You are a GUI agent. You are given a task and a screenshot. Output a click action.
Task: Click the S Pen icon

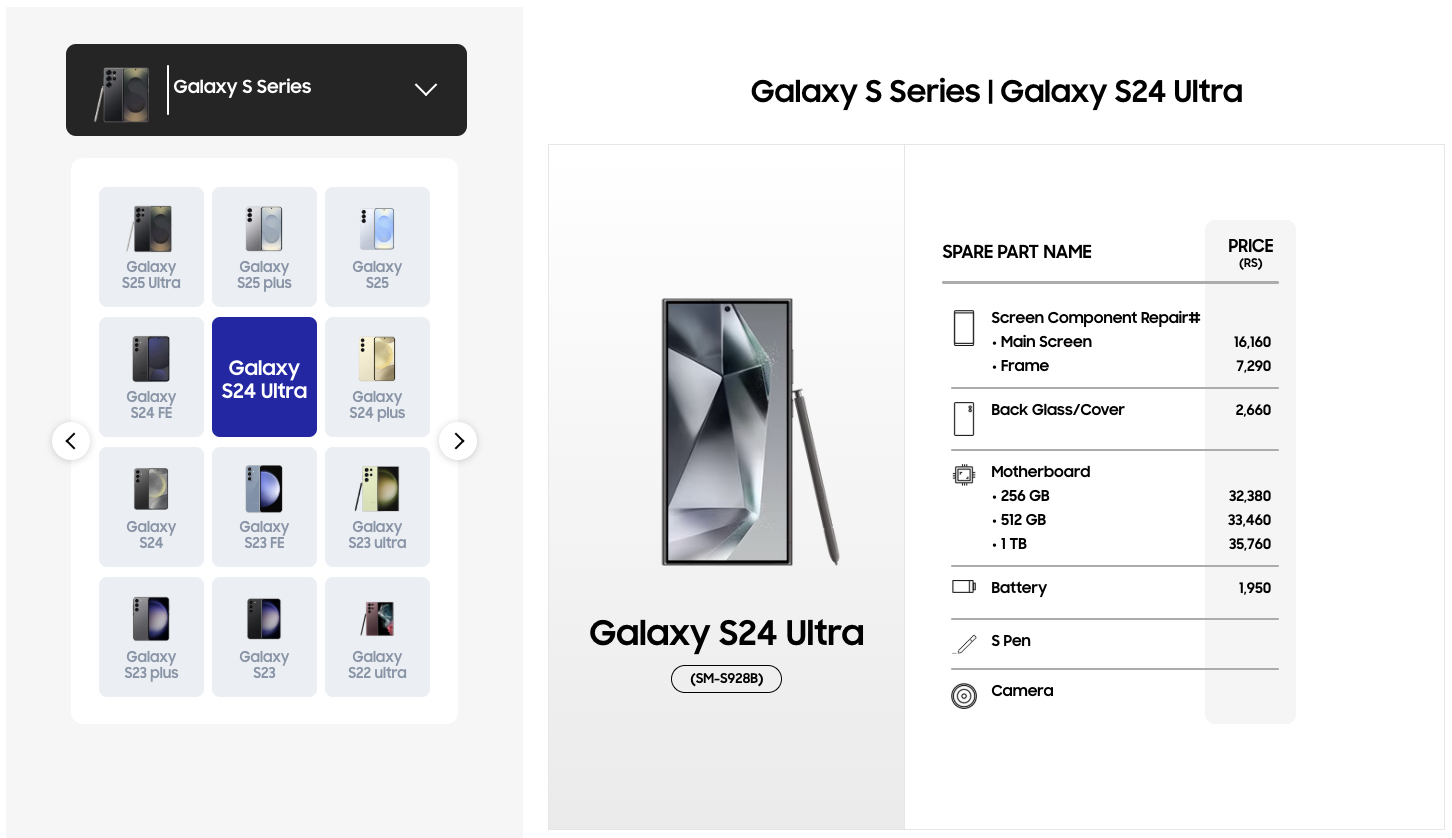point(964,644)
